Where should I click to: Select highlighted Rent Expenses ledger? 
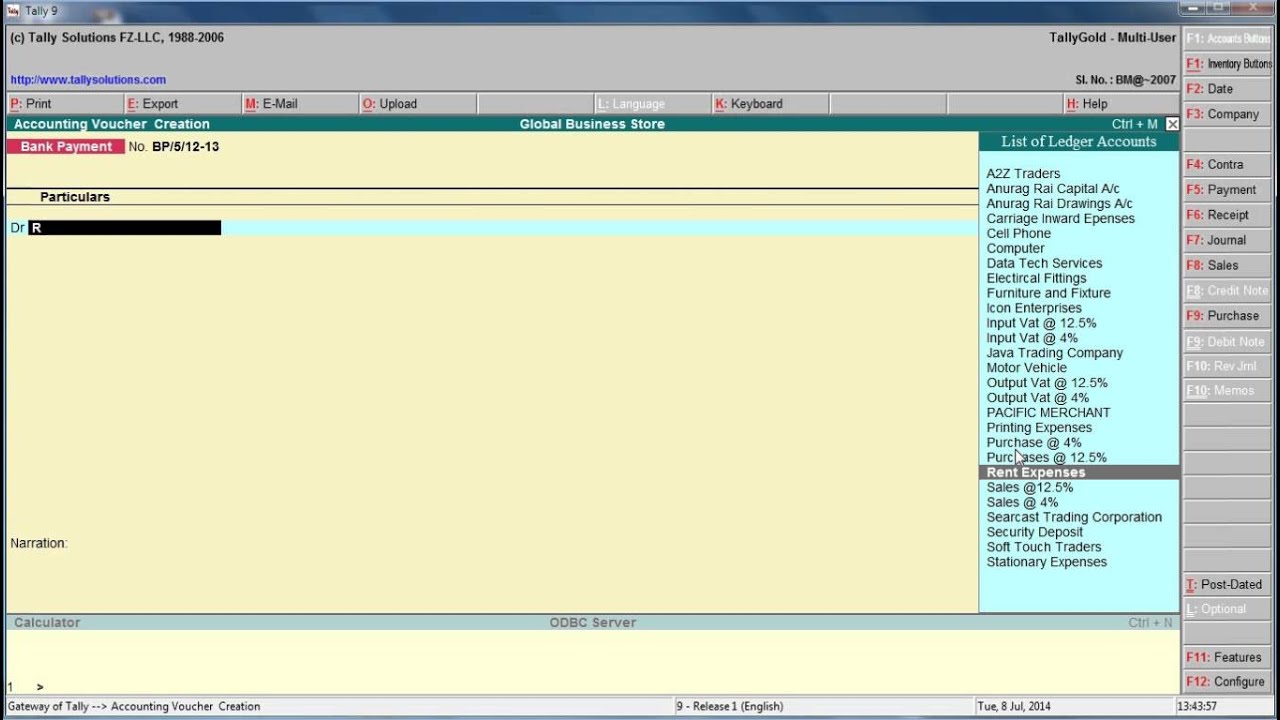[x=1079, y=472]
